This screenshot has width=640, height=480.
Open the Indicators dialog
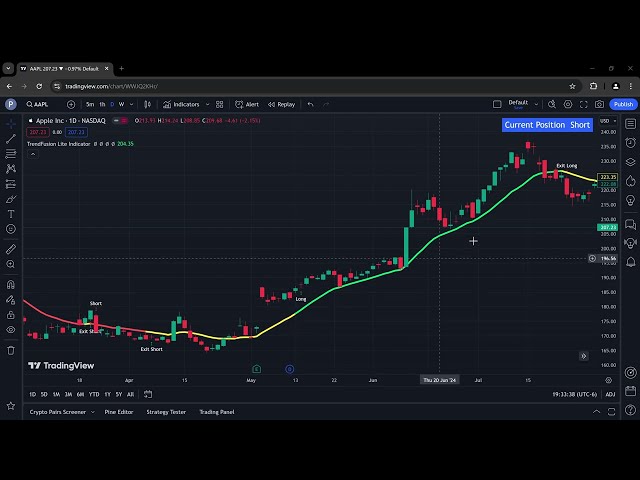[181, 104]
